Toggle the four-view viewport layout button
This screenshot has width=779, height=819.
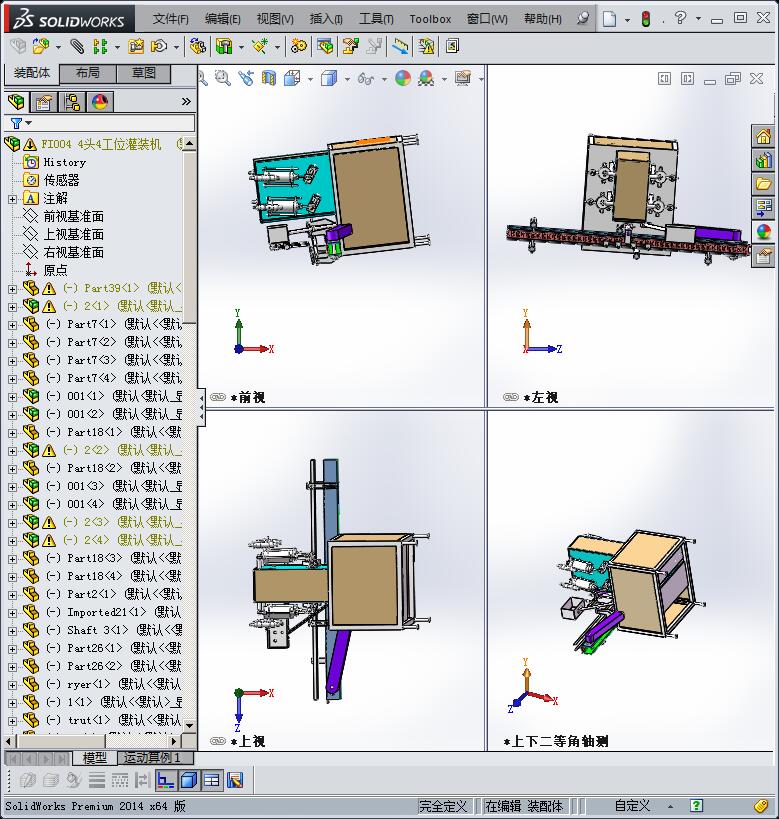(x=212, y=780)
